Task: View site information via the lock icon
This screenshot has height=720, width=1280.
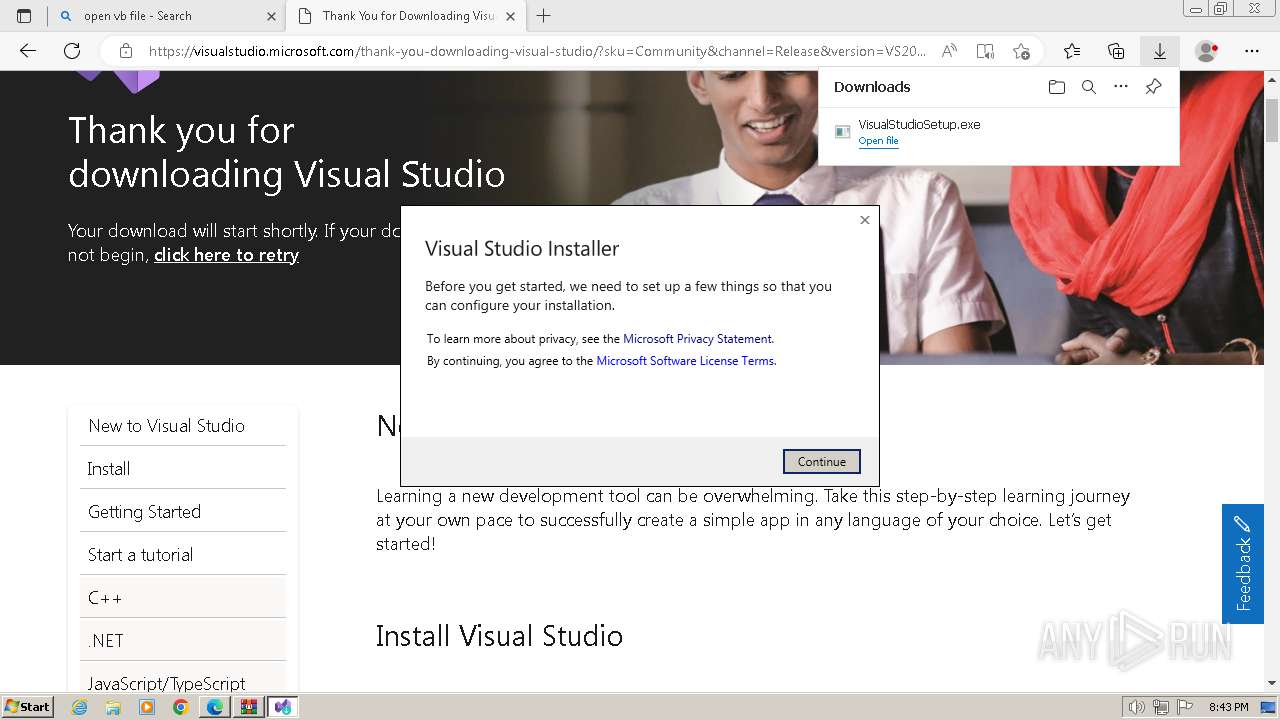Action: coord(126,51)
